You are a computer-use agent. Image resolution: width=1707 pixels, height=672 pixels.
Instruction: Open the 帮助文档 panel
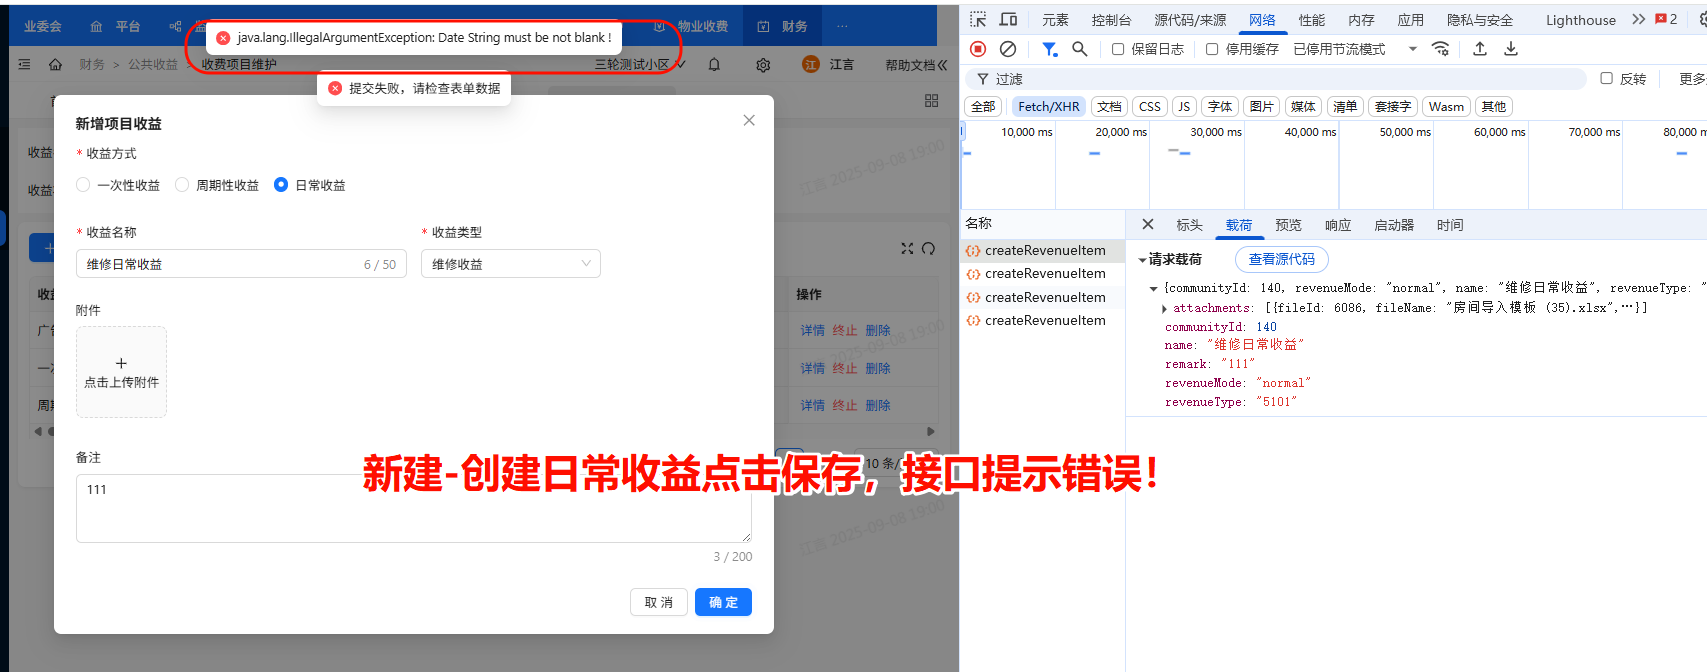pyautogui.click(x=915, y=65)
